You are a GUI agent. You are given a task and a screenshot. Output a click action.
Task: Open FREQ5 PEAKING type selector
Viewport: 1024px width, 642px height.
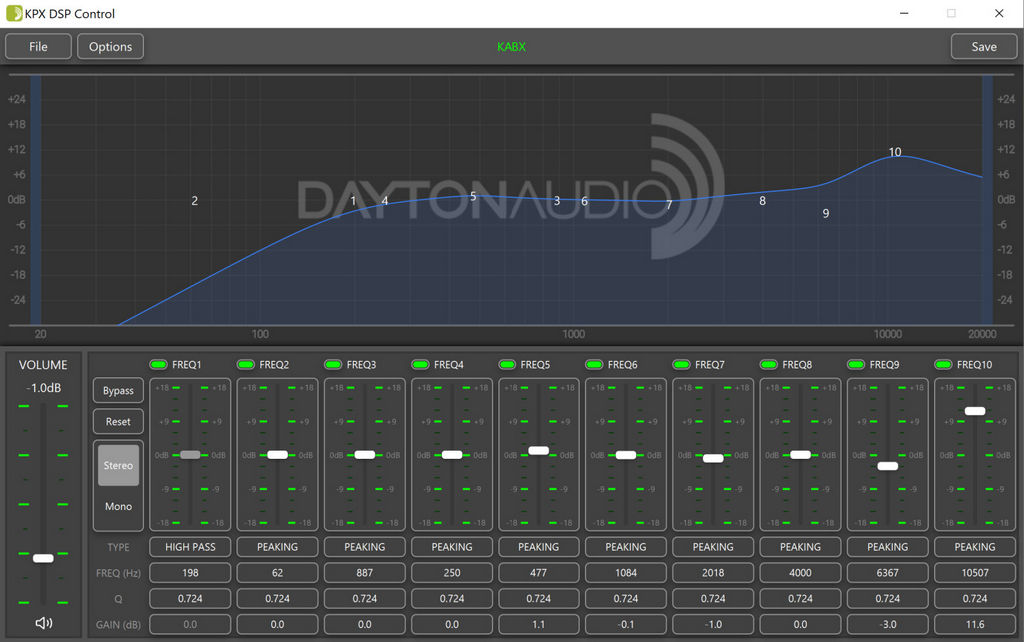click(539, 547)
